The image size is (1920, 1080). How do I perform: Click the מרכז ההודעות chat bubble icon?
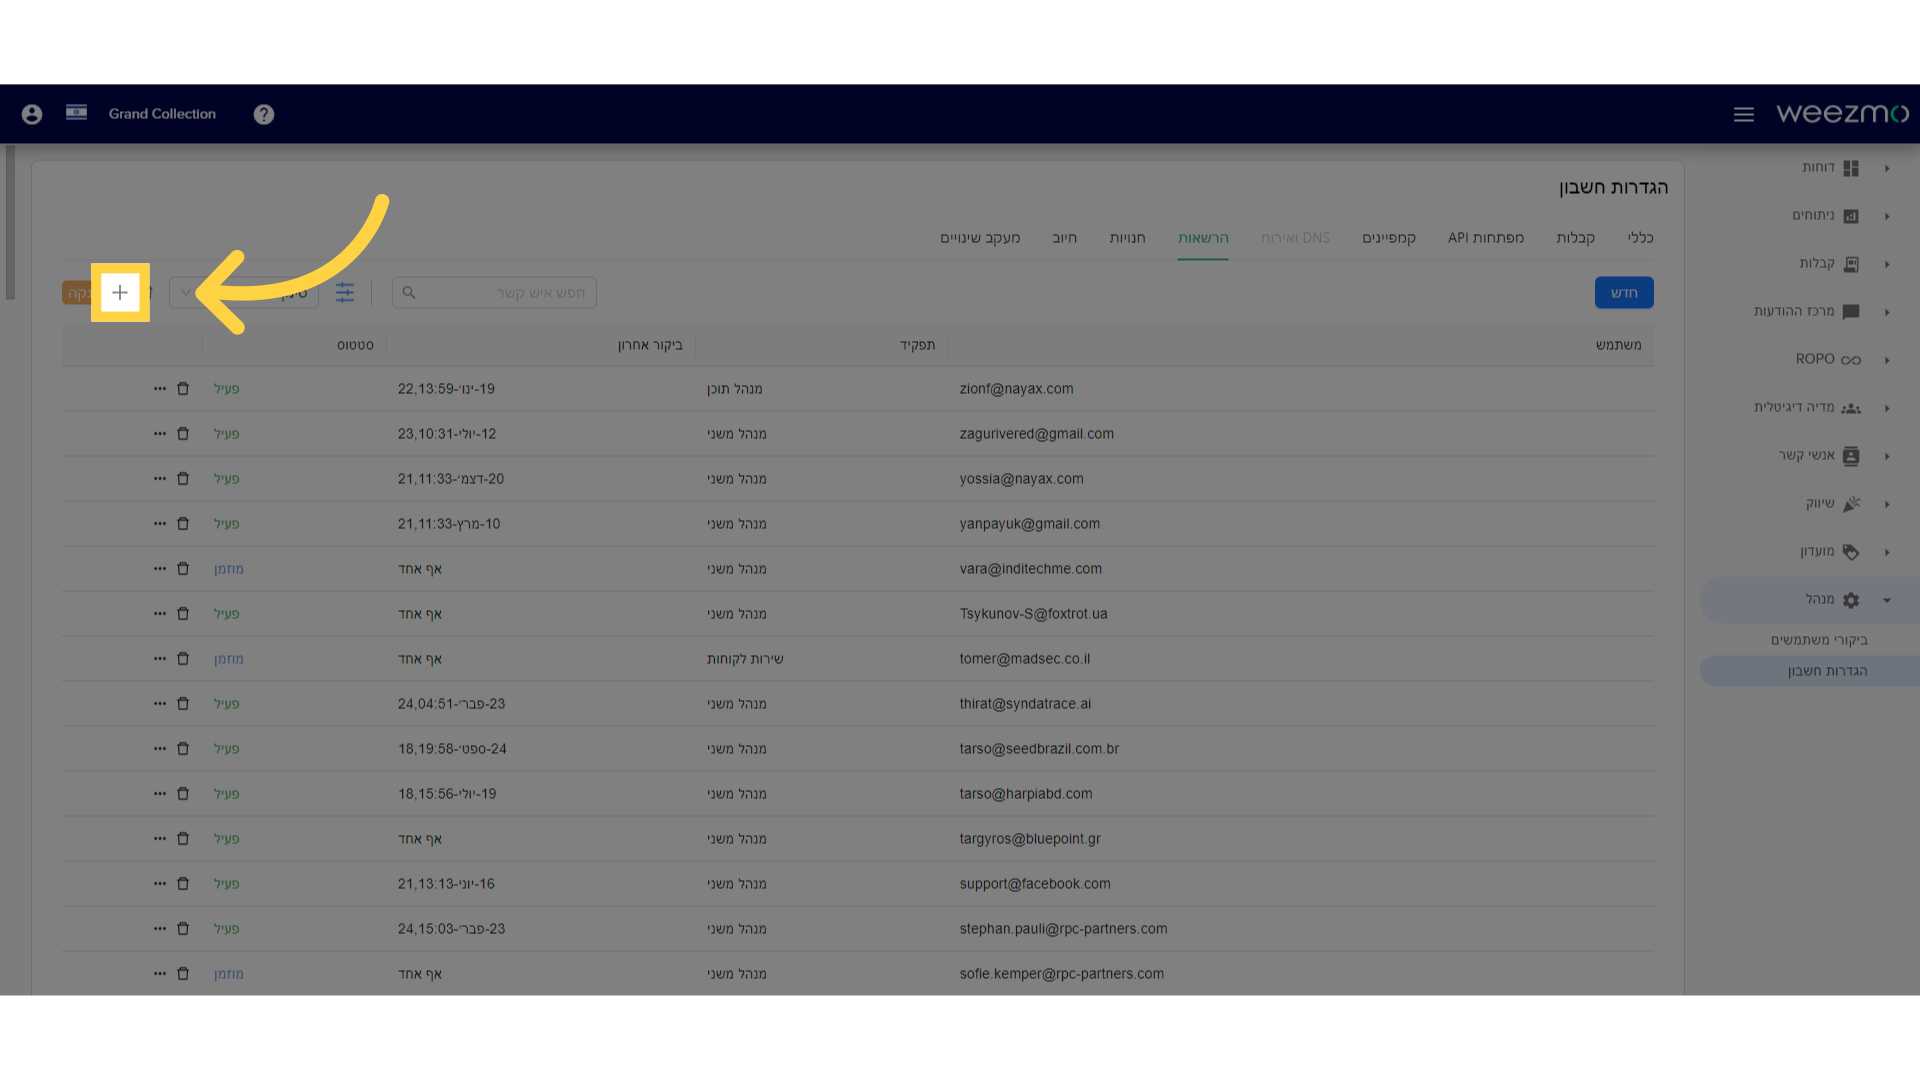click(x=1851, y=312)
